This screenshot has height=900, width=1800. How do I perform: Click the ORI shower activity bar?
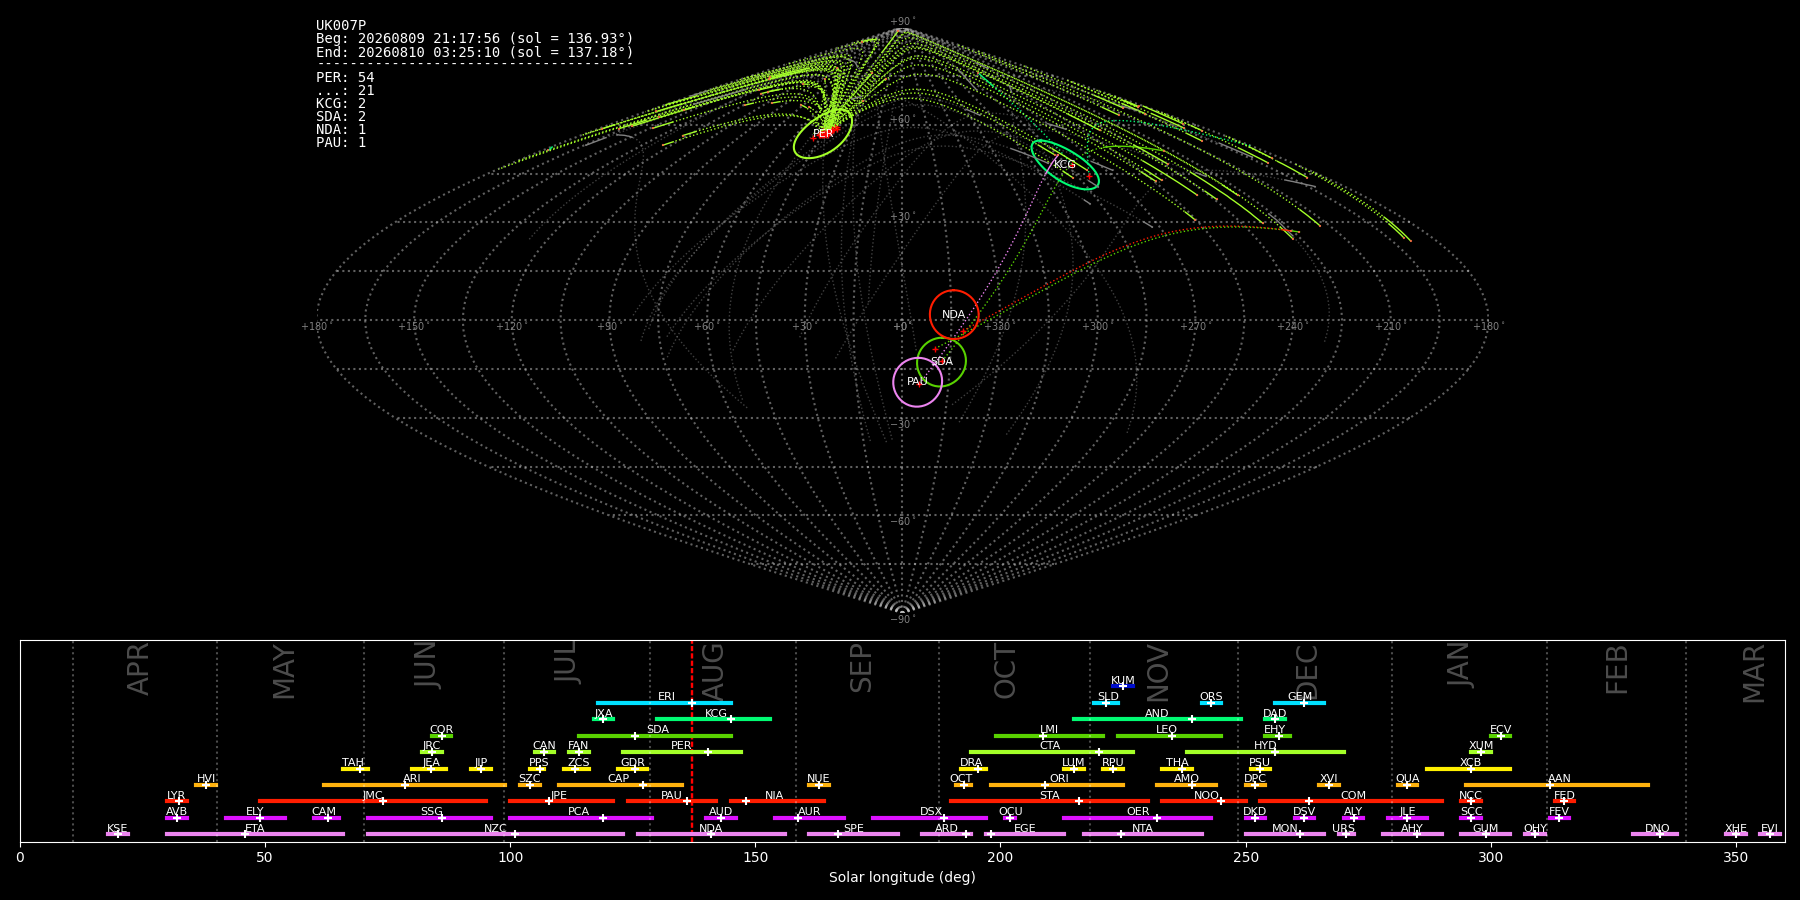click(x=1057, y=785)
